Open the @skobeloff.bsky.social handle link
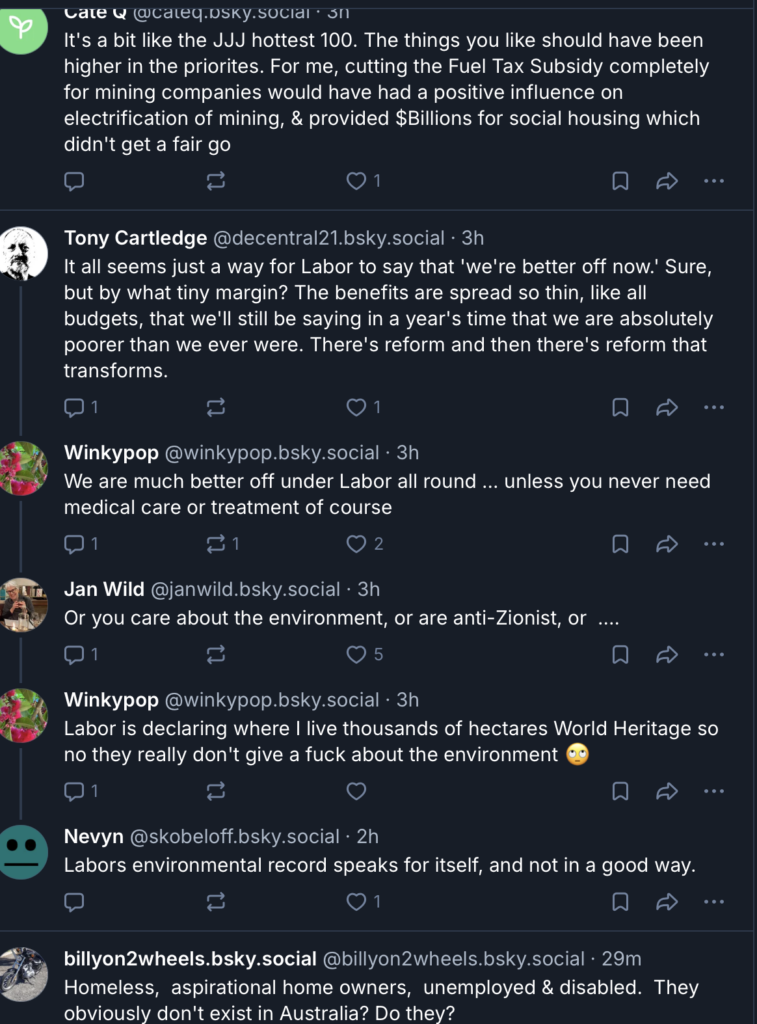Viewport: 757px width, 1024px height. (x=234, y=836)
